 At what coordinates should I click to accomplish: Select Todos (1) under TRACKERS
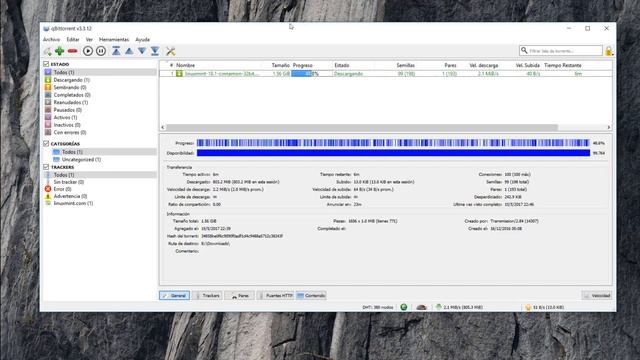100,175
